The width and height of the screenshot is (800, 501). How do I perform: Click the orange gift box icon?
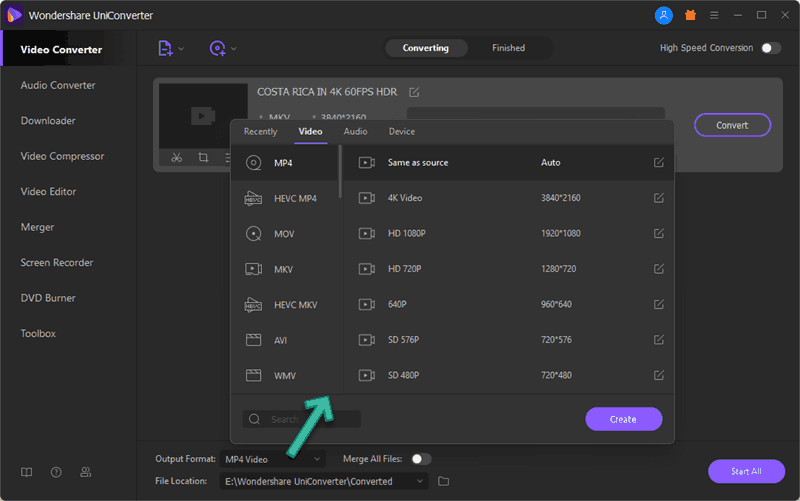coord(690,15)
